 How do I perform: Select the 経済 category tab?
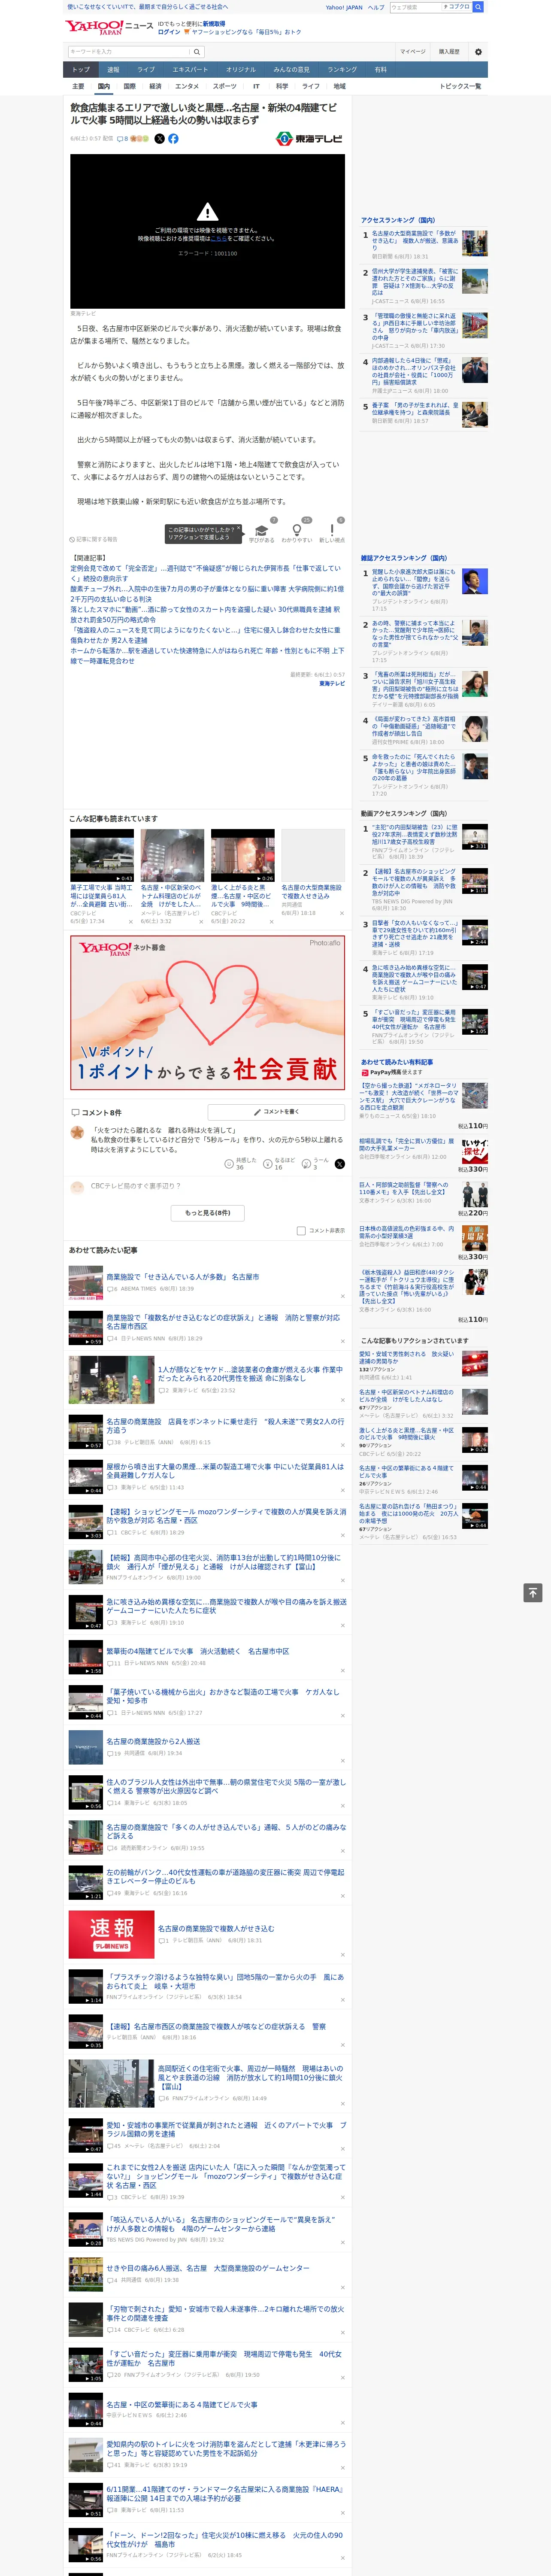pos(155,86)
